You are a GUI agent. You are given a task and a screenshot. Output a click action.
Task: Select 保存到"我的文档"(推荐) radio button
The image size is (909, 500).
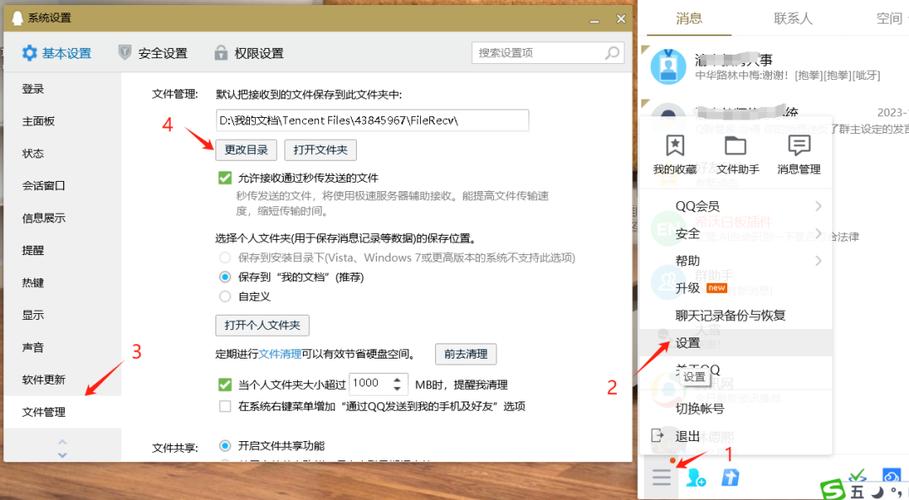click(x=225, y=277)
